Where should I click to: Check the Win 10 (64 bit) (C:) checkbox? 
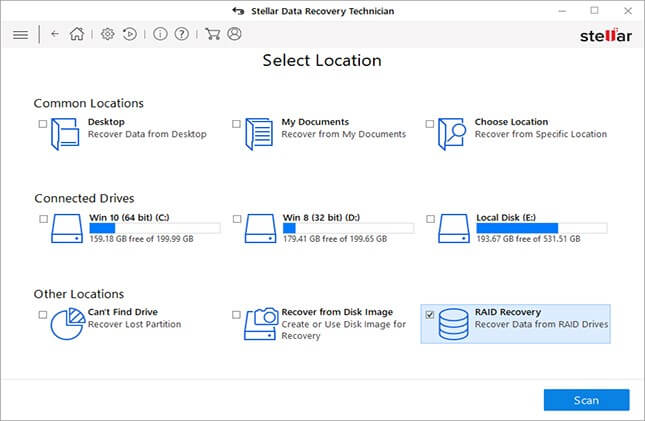[44, 219]
